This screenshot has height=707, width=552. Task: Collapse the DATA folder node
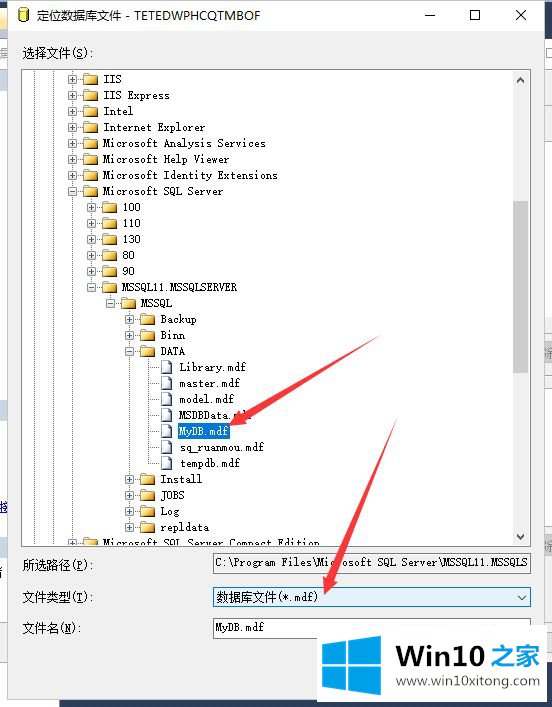[129, 351]
